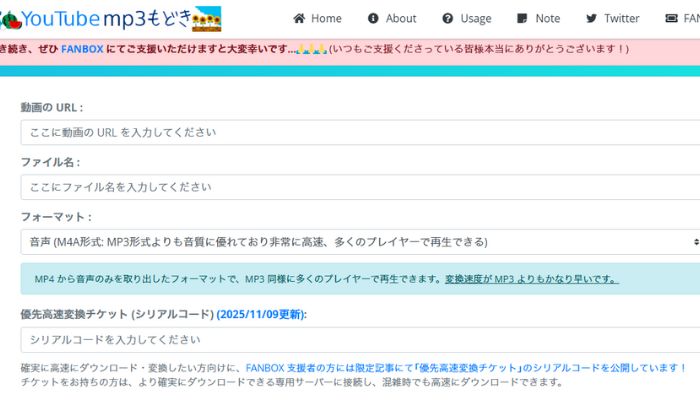
Task: Follow the FANBOX link in pink banner
Action: (82, 49)
